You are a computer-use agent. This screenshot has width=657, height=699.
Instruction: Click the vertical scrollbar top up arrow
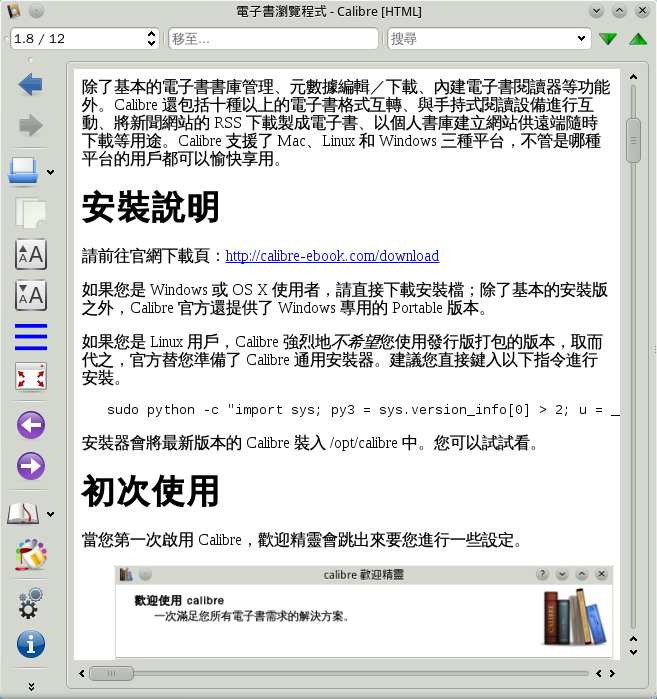(633, 77)
